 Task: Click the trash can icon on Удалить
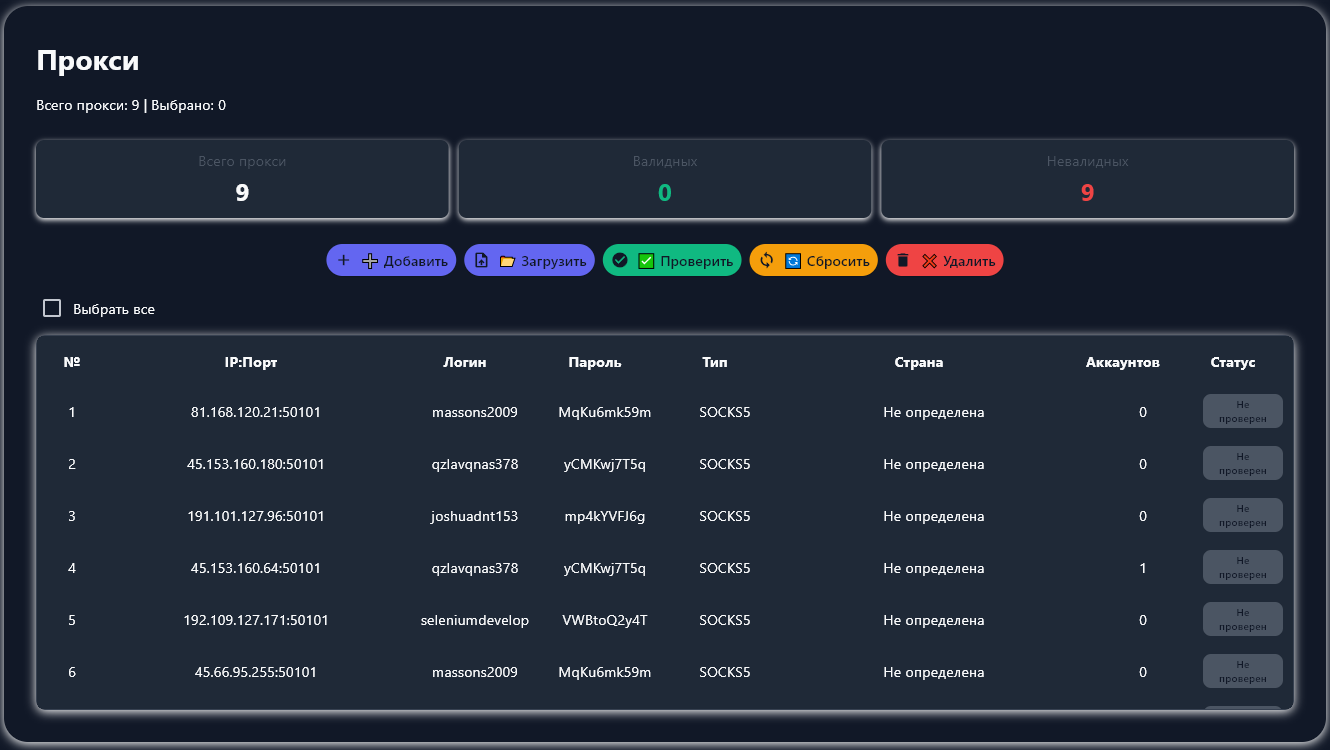pos(903,261)
